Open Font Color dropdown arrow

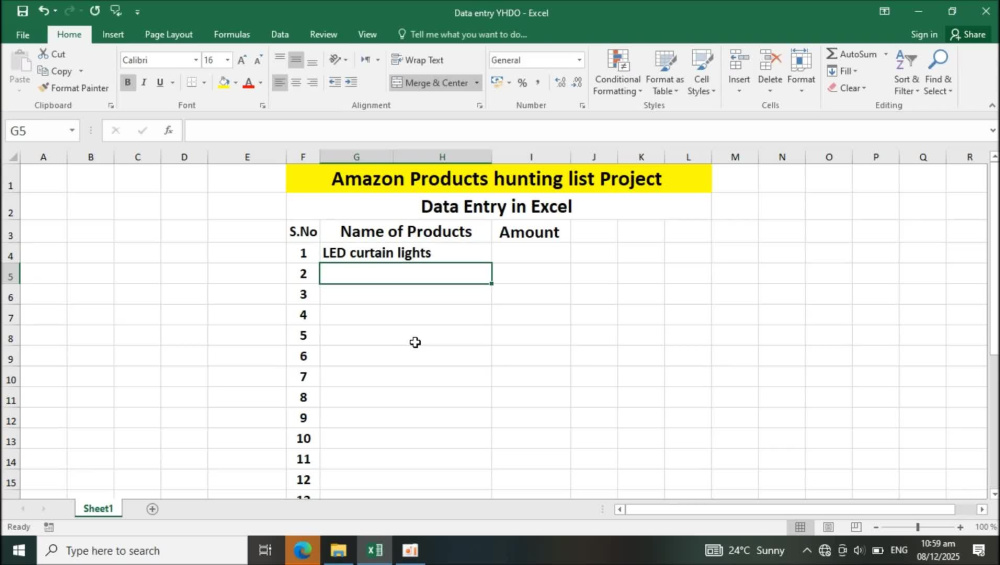click(x=260, y=82)
